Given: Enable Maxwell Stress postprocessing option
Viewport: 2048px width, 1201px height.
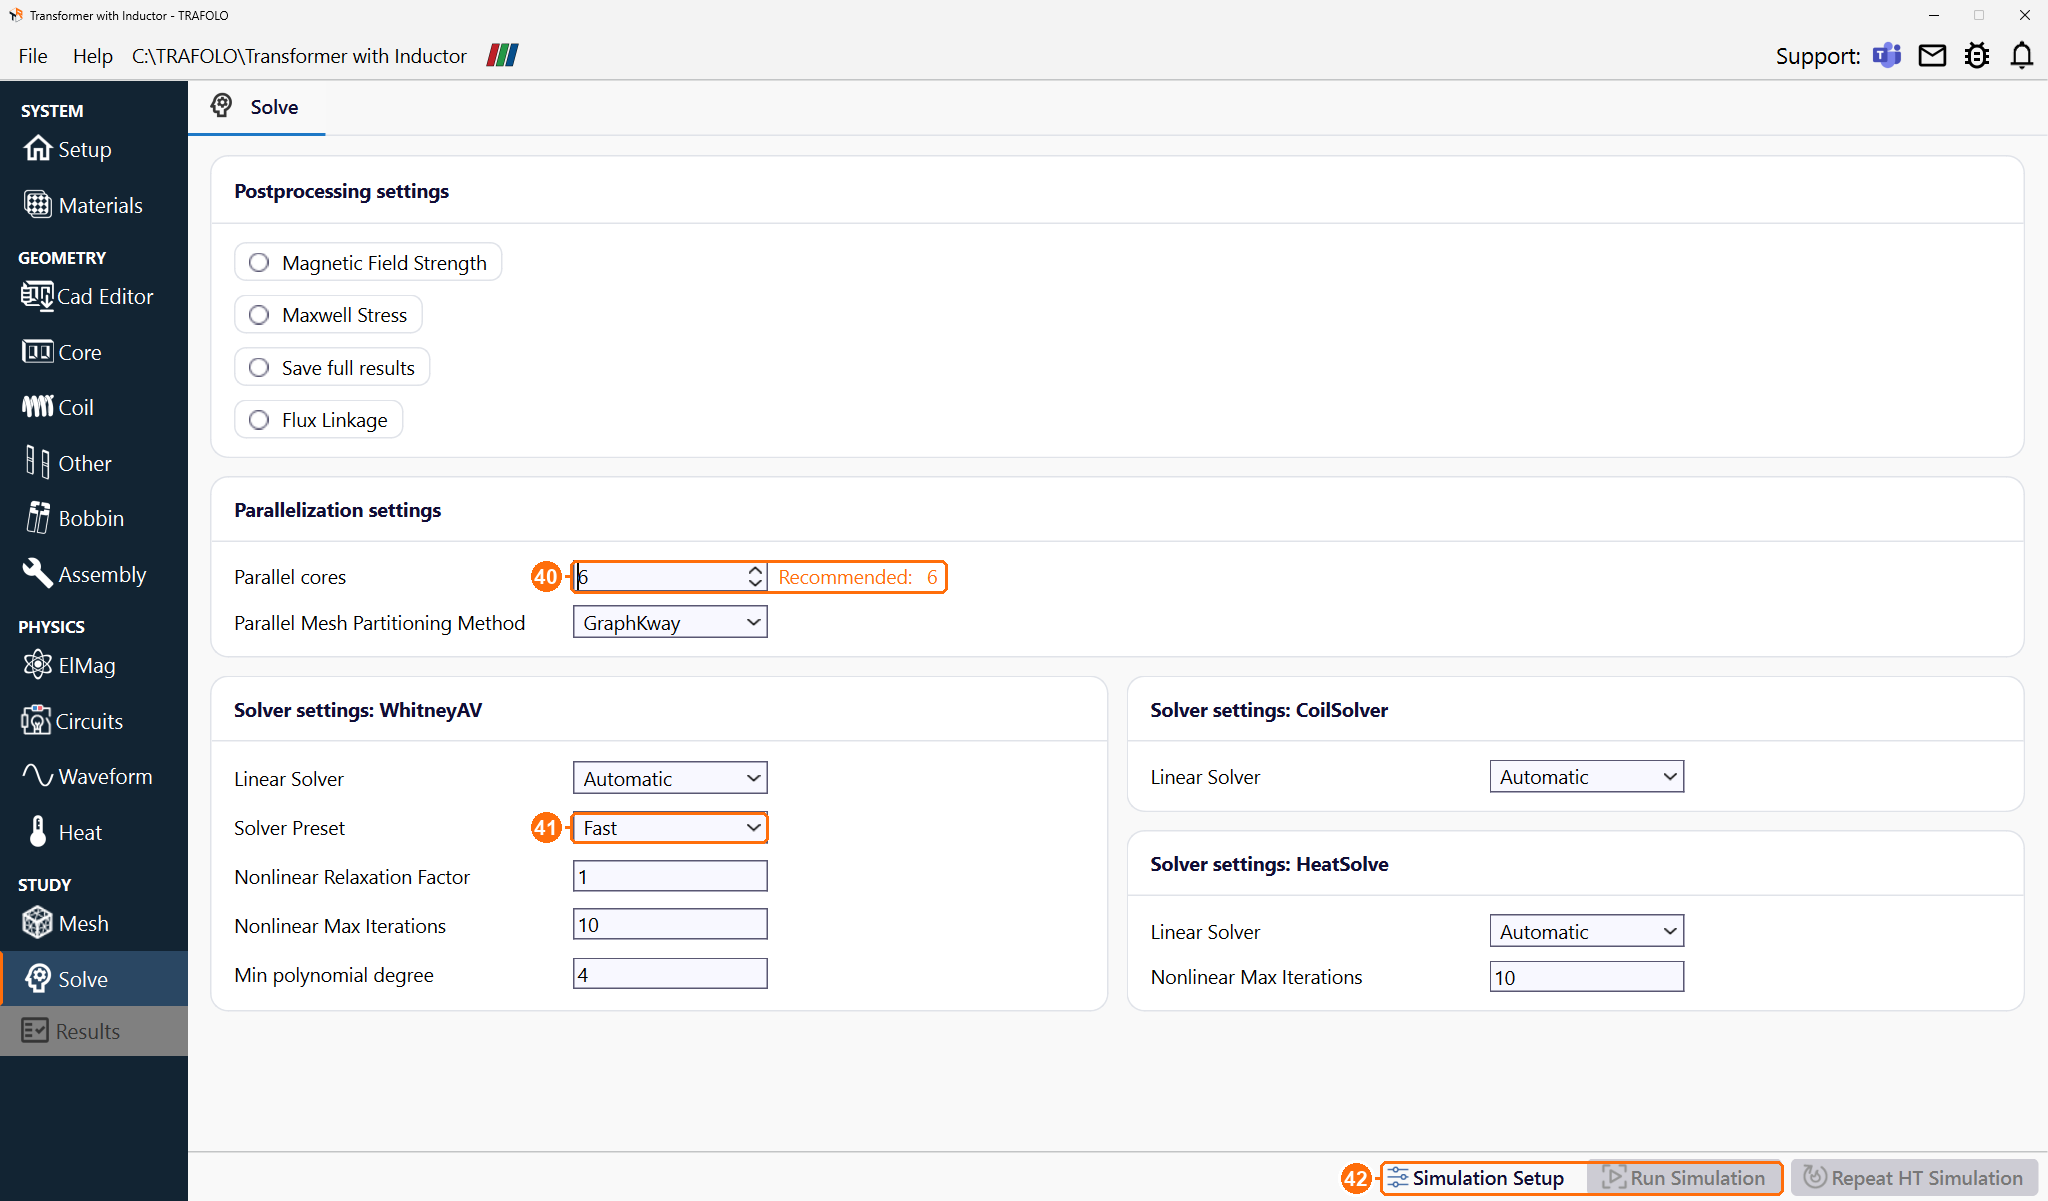Looking at the screenshot, I should click(328, 315).
